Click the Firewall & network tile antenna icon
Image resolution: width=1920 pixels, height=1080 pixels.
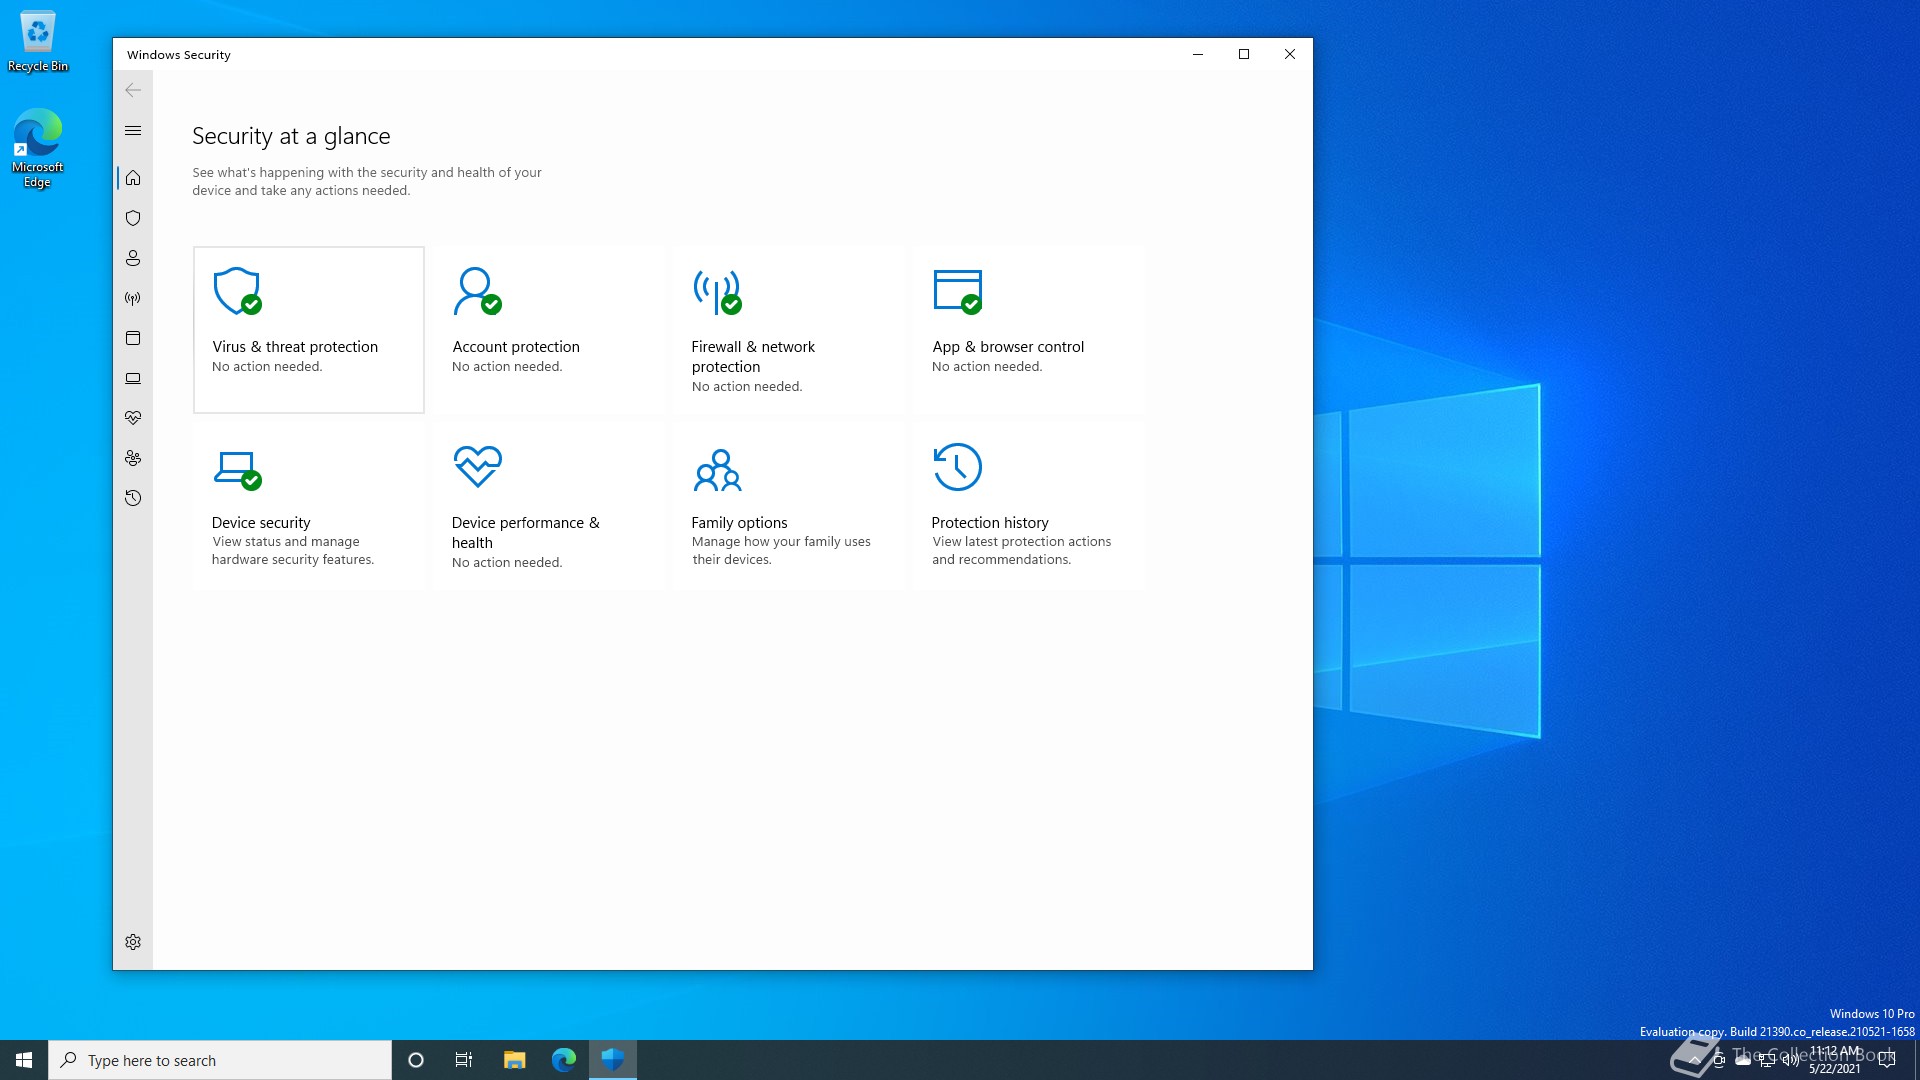717,291
